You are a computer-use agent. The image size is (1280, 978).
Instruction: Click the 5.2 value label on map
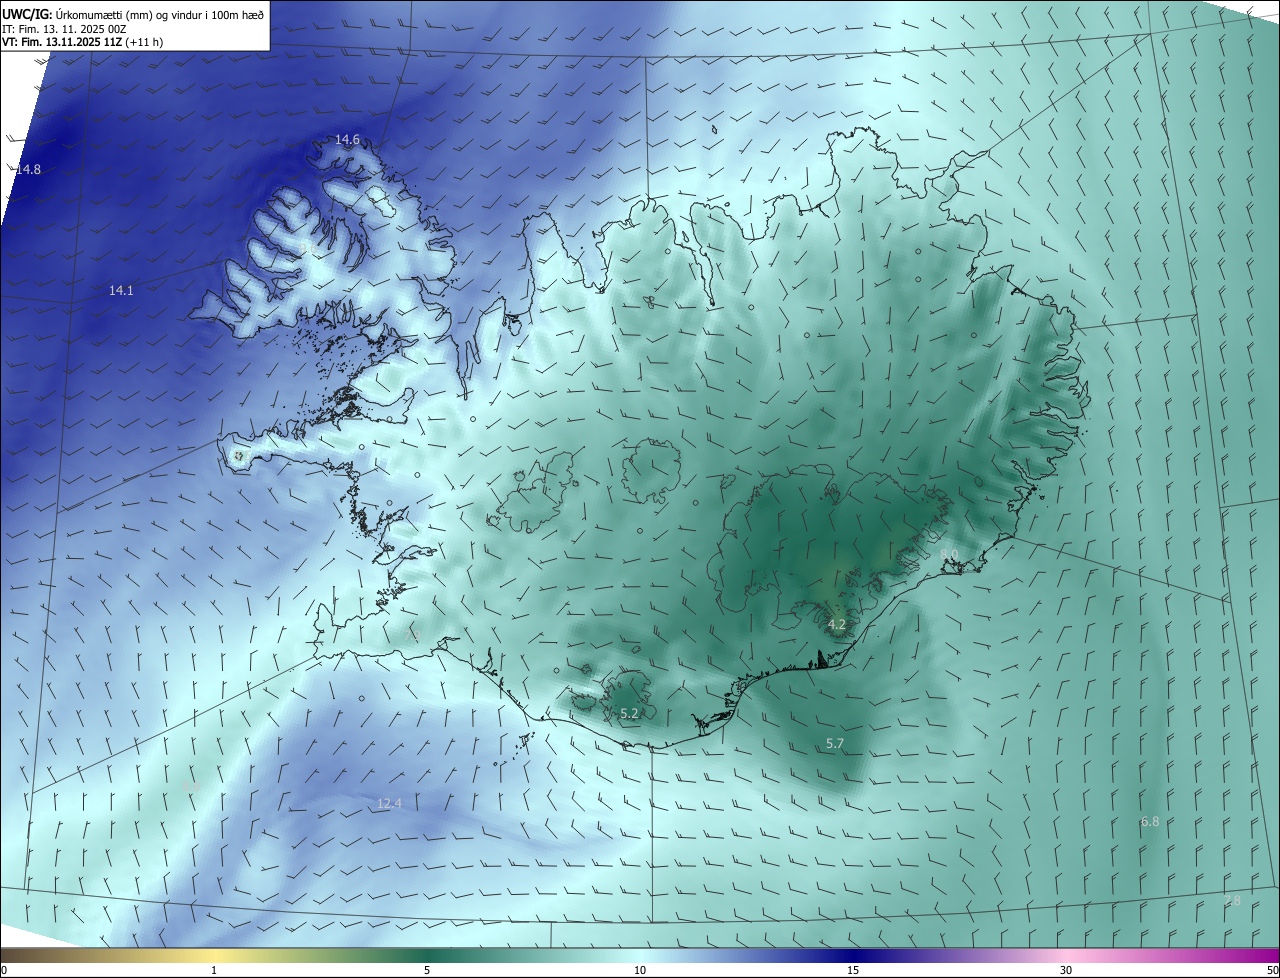click(x=629, y=714)
